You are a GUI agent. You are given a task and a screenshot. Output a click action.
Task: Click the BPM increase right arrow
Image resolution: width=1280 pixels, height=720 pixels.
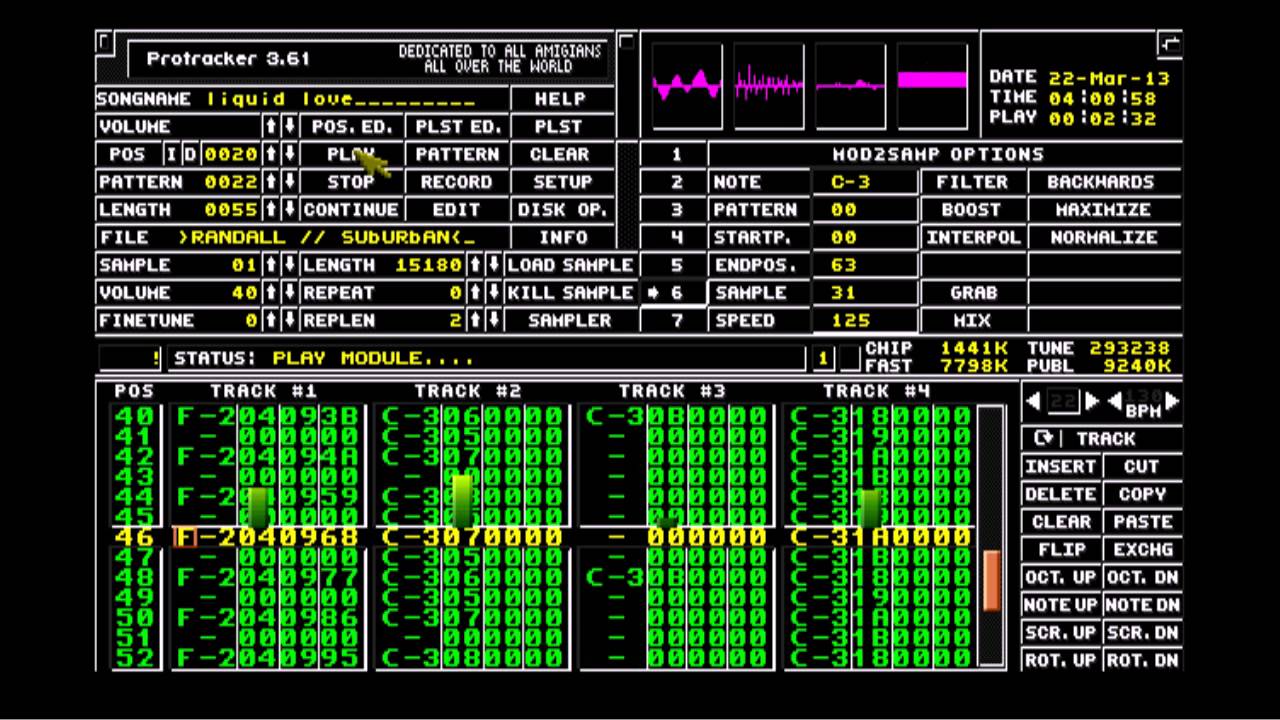[x=1172, y=402]
